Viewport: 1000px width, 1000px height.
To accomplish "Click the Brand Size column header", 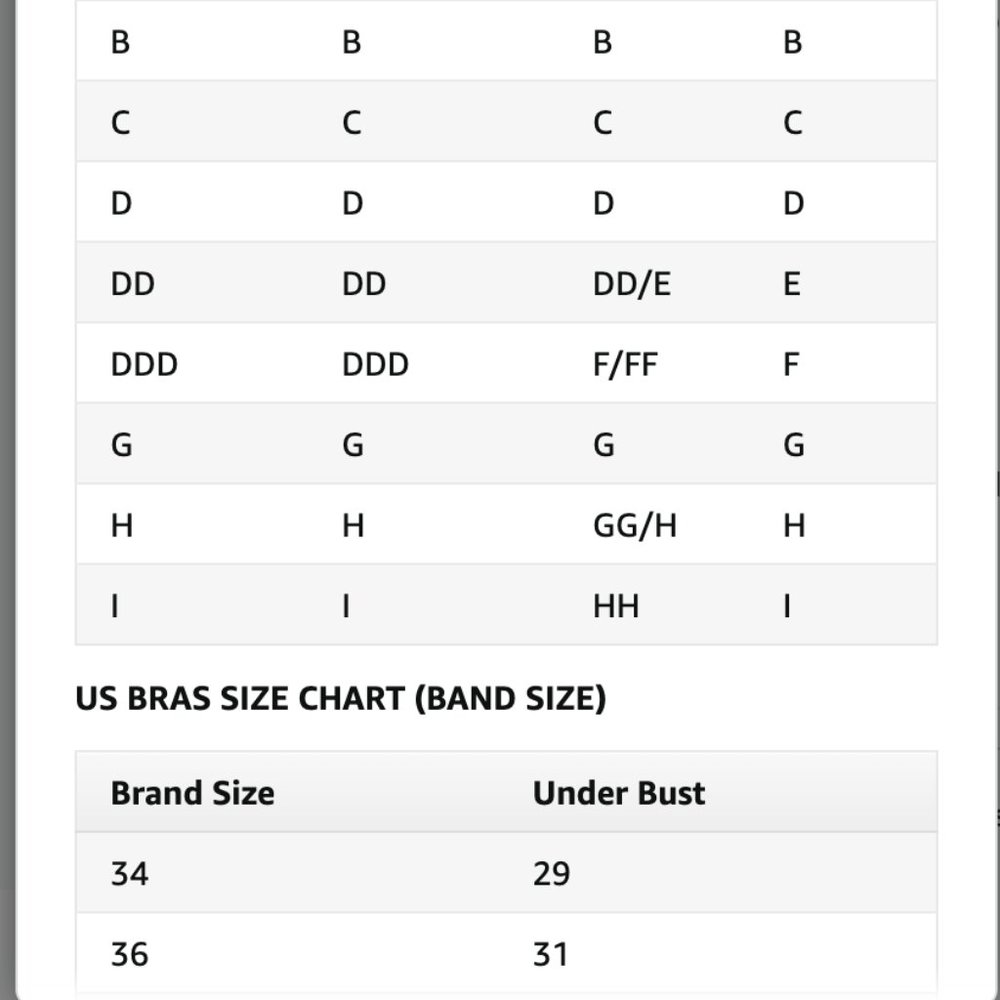I will 193,793.
